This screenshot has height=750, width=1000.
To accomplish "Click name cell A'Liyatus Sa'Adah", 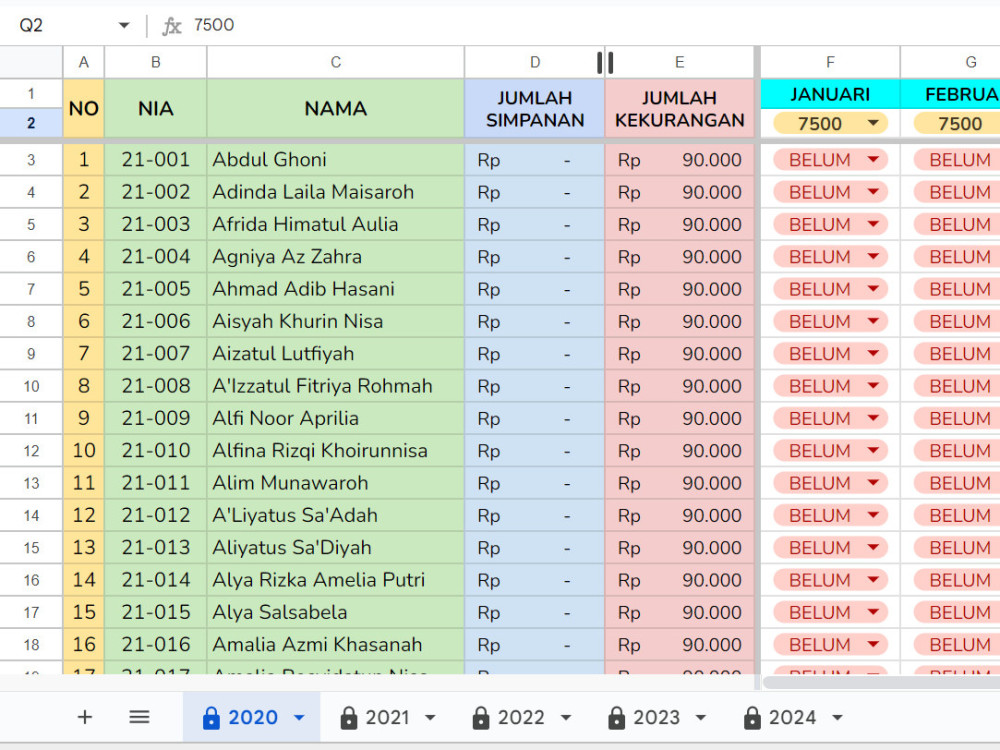I will point(335,515).
